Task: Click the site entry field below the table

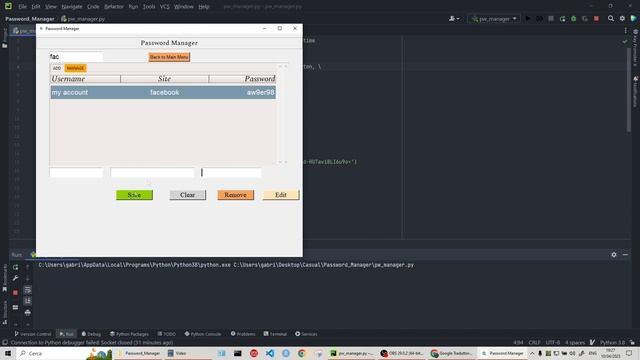Action: pos(152,173)
